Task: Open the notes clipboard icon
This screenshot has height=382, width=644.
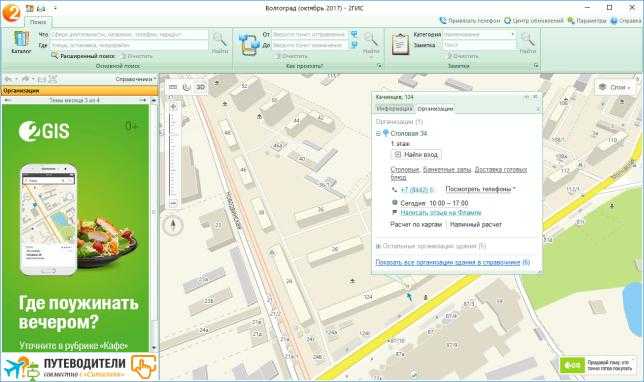Action: click(x=400, y=44)
